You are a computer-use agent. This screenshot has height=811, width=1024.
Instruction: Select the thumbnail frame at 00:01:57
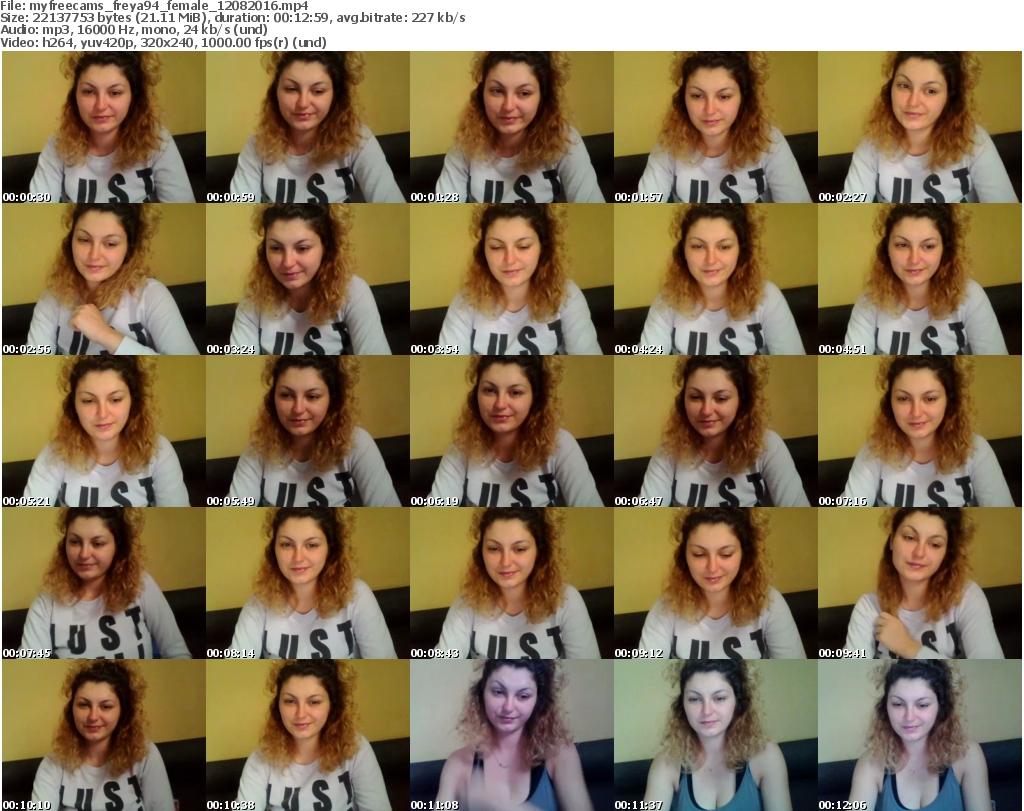pyautogui.click(x=715, y=127)
